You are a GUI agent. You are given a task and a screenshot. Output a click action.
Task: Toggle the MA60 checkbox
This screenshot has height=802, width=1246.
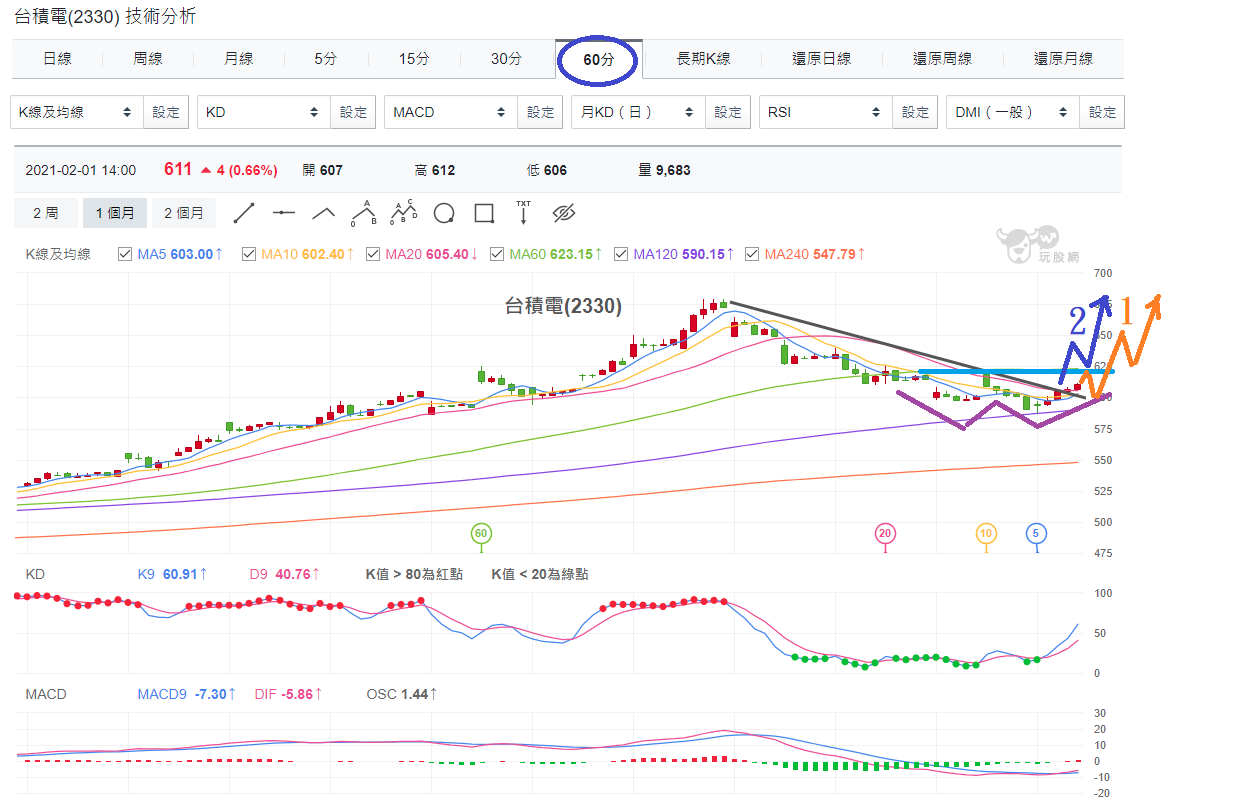[496, 254]
